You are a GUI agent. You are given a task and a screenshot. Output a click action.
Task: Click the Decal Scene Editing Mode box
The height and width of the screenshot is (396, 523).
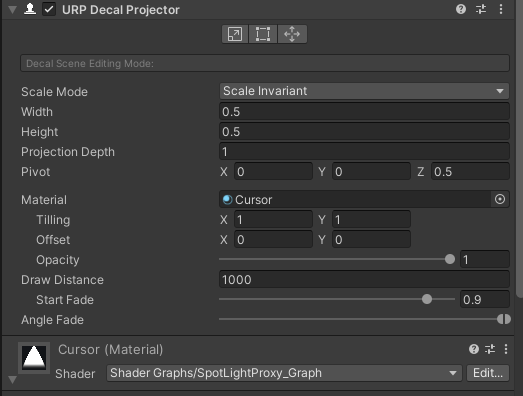point(265,63)
